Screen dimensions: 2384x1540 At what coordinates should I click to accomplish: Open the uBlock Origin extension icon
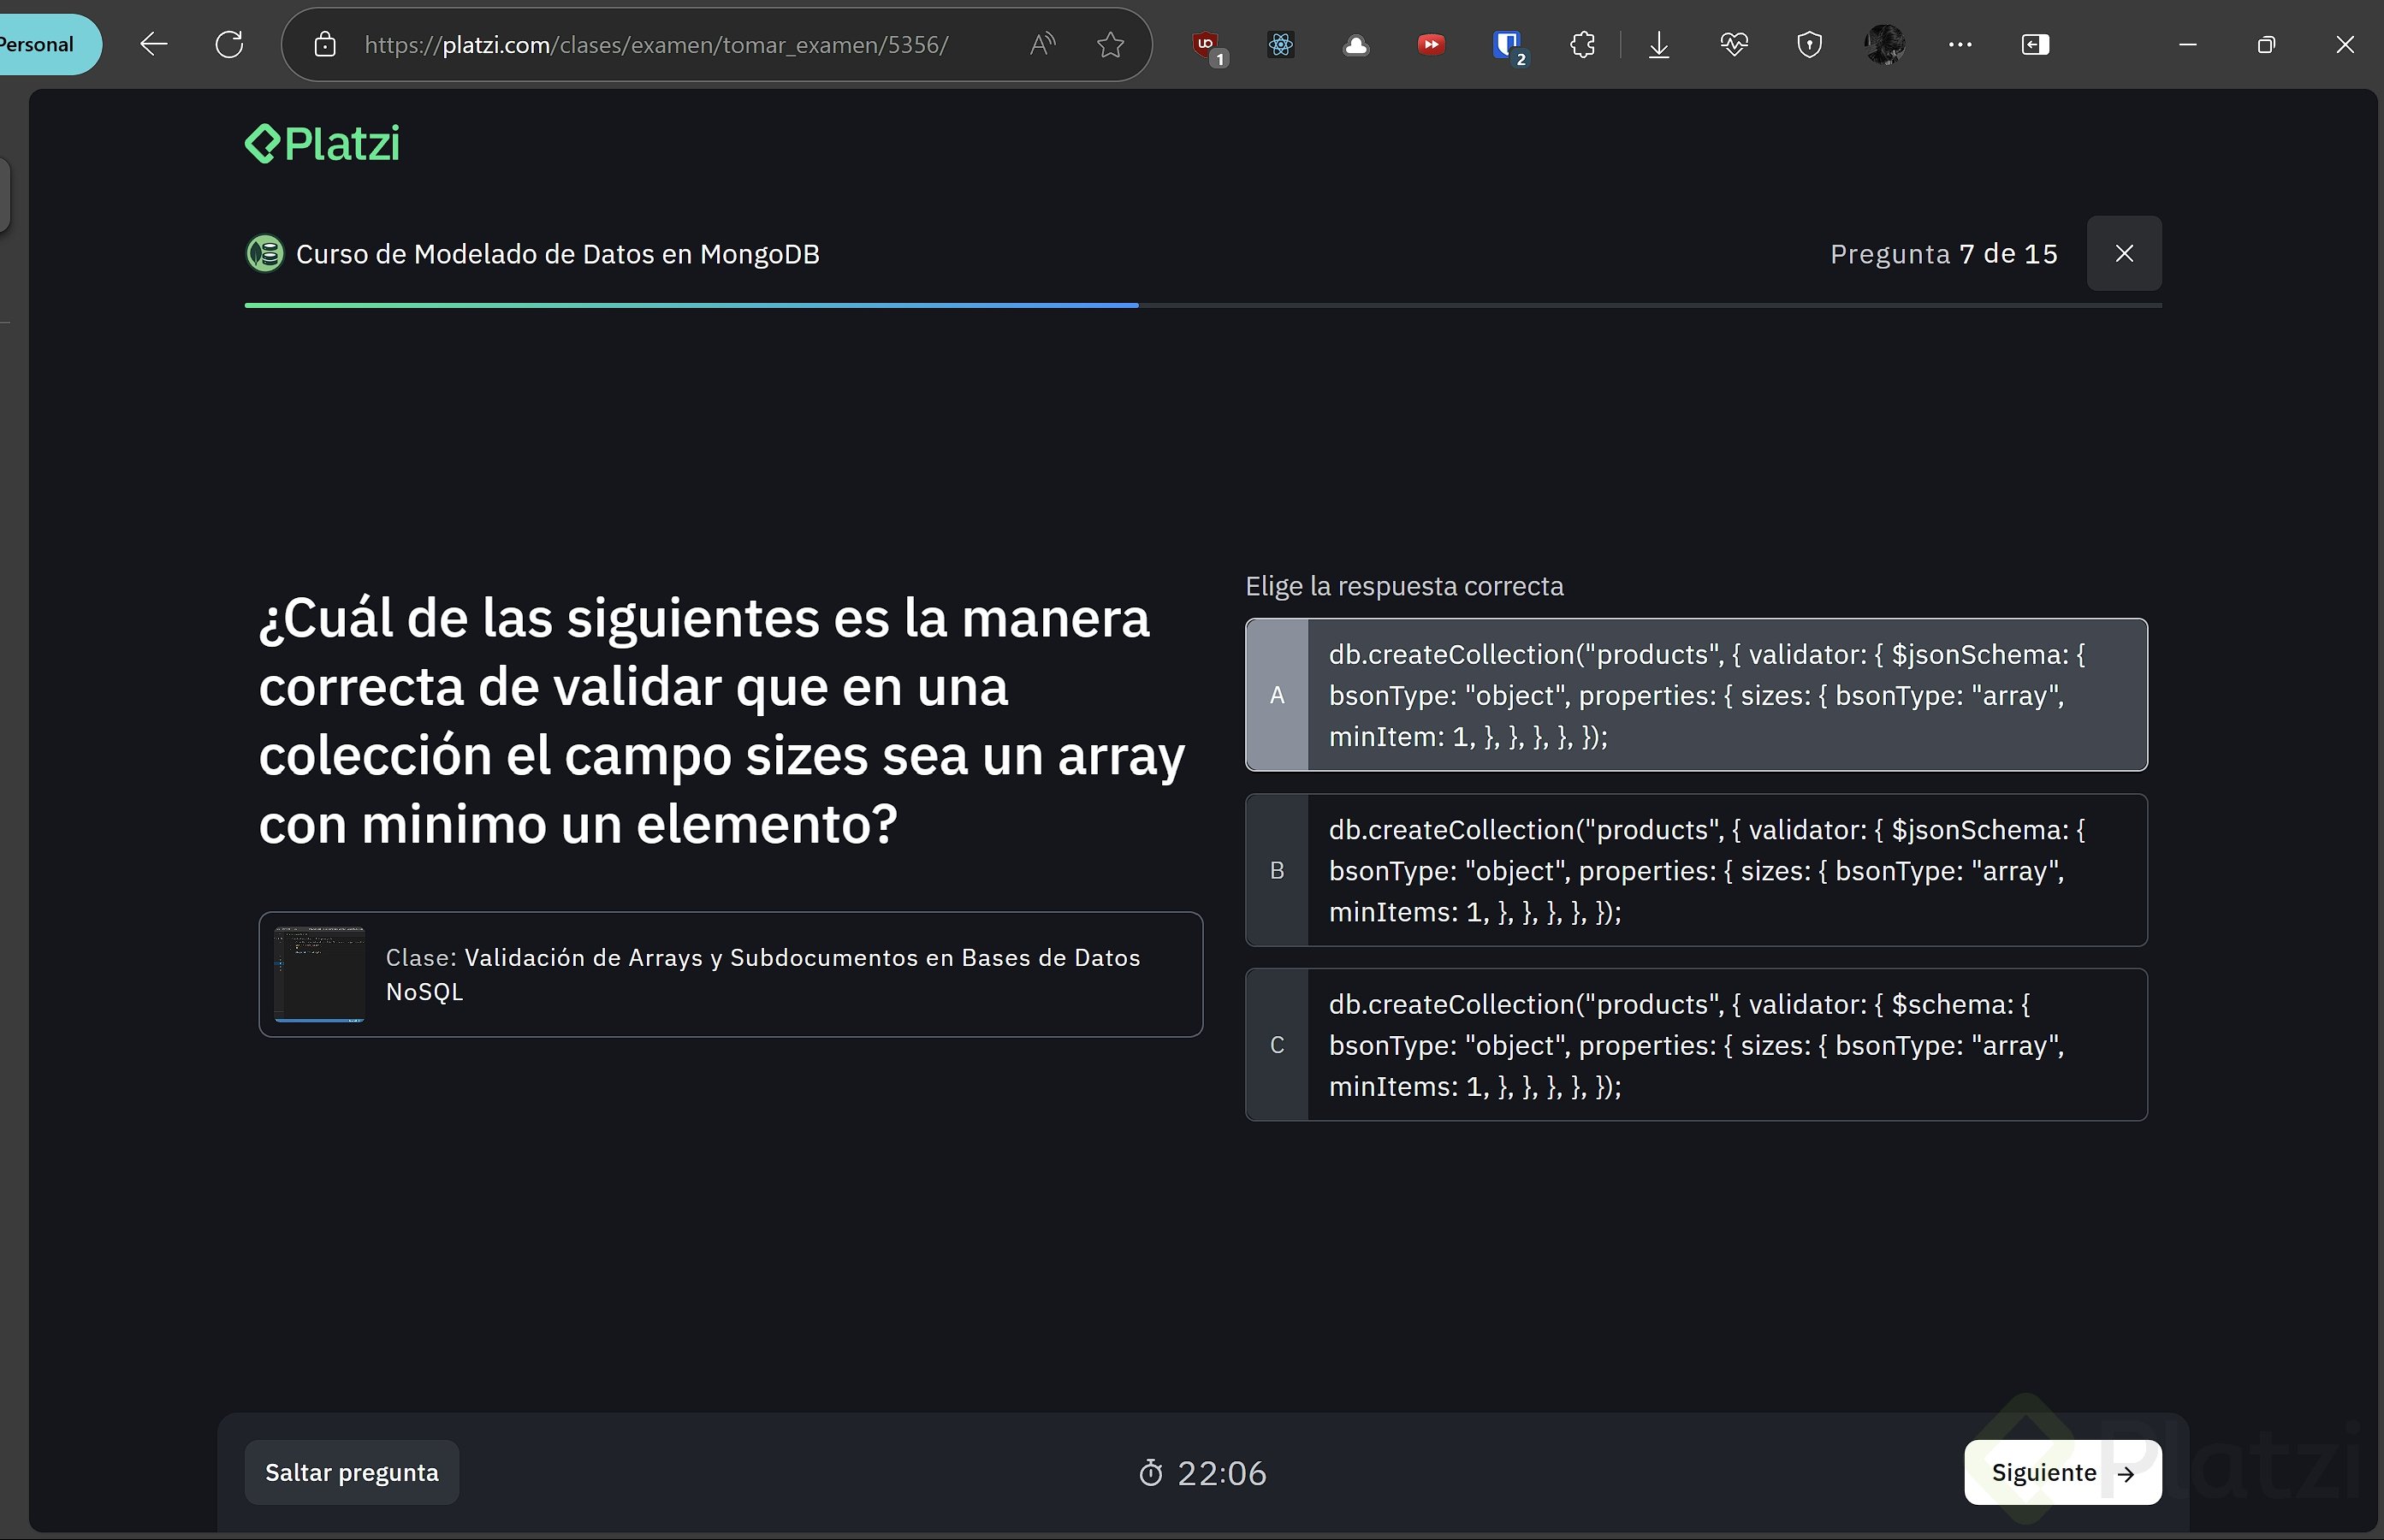pos(1206,44)
